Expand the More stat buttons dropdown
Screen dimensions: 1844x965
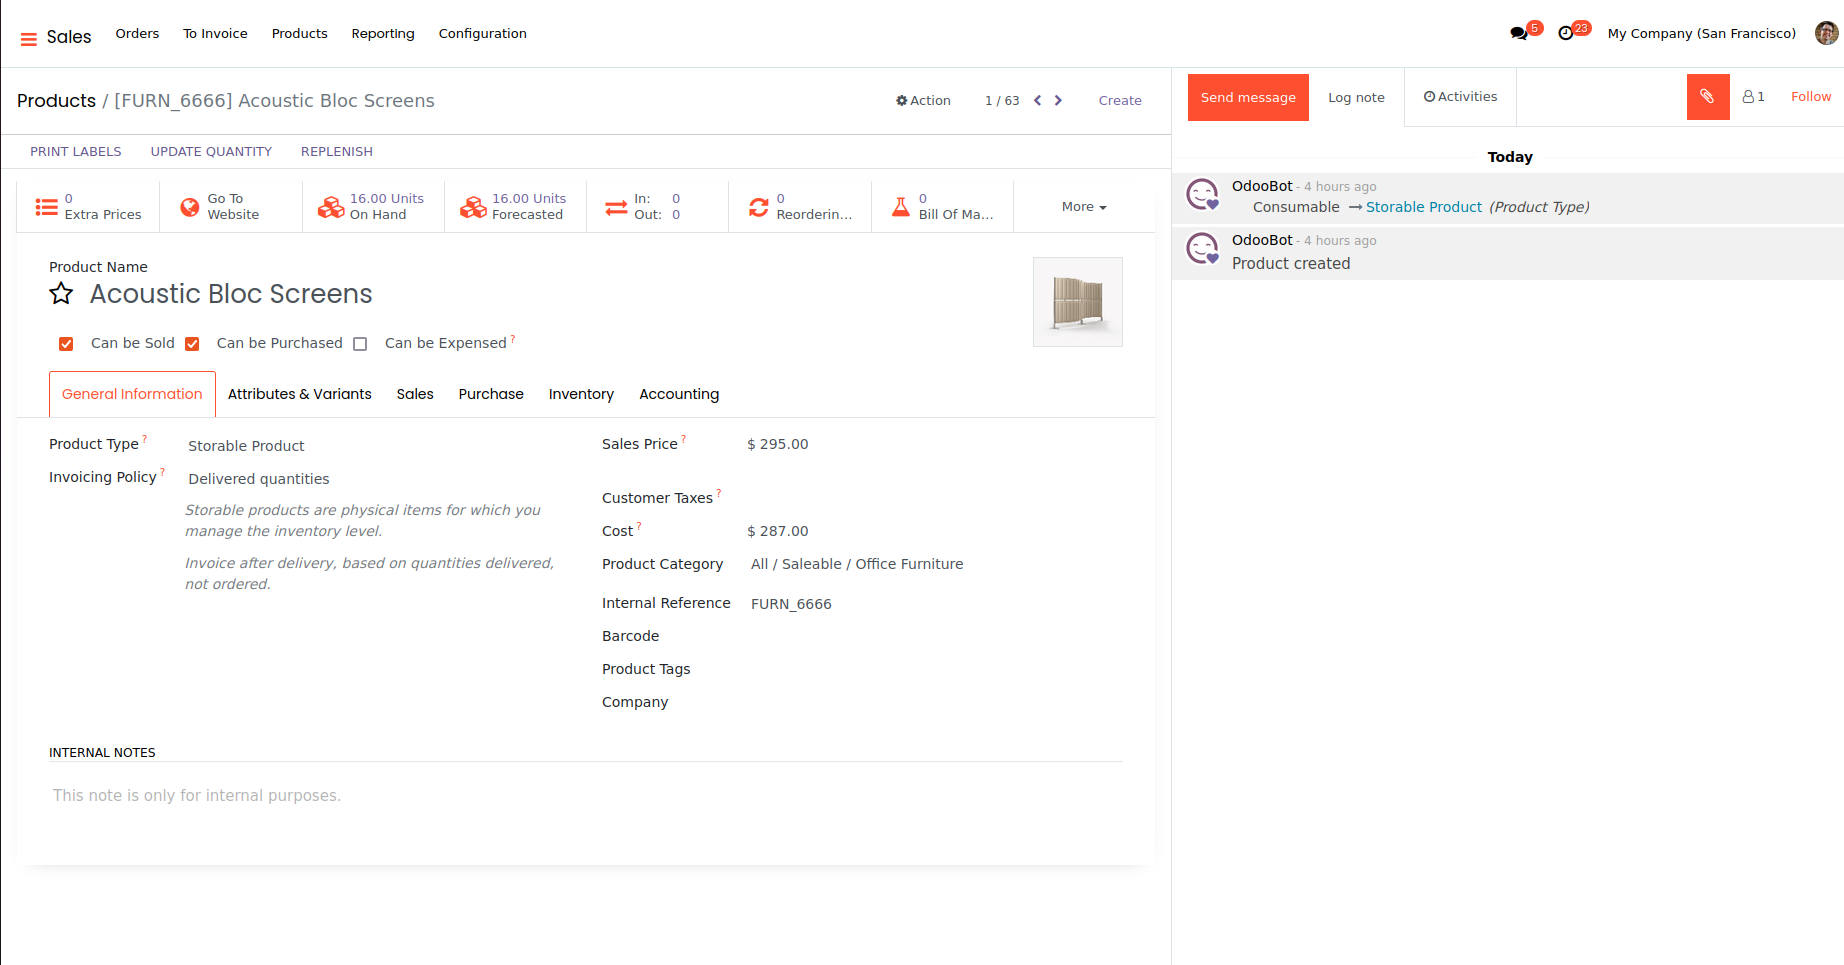coord(1083,207)
